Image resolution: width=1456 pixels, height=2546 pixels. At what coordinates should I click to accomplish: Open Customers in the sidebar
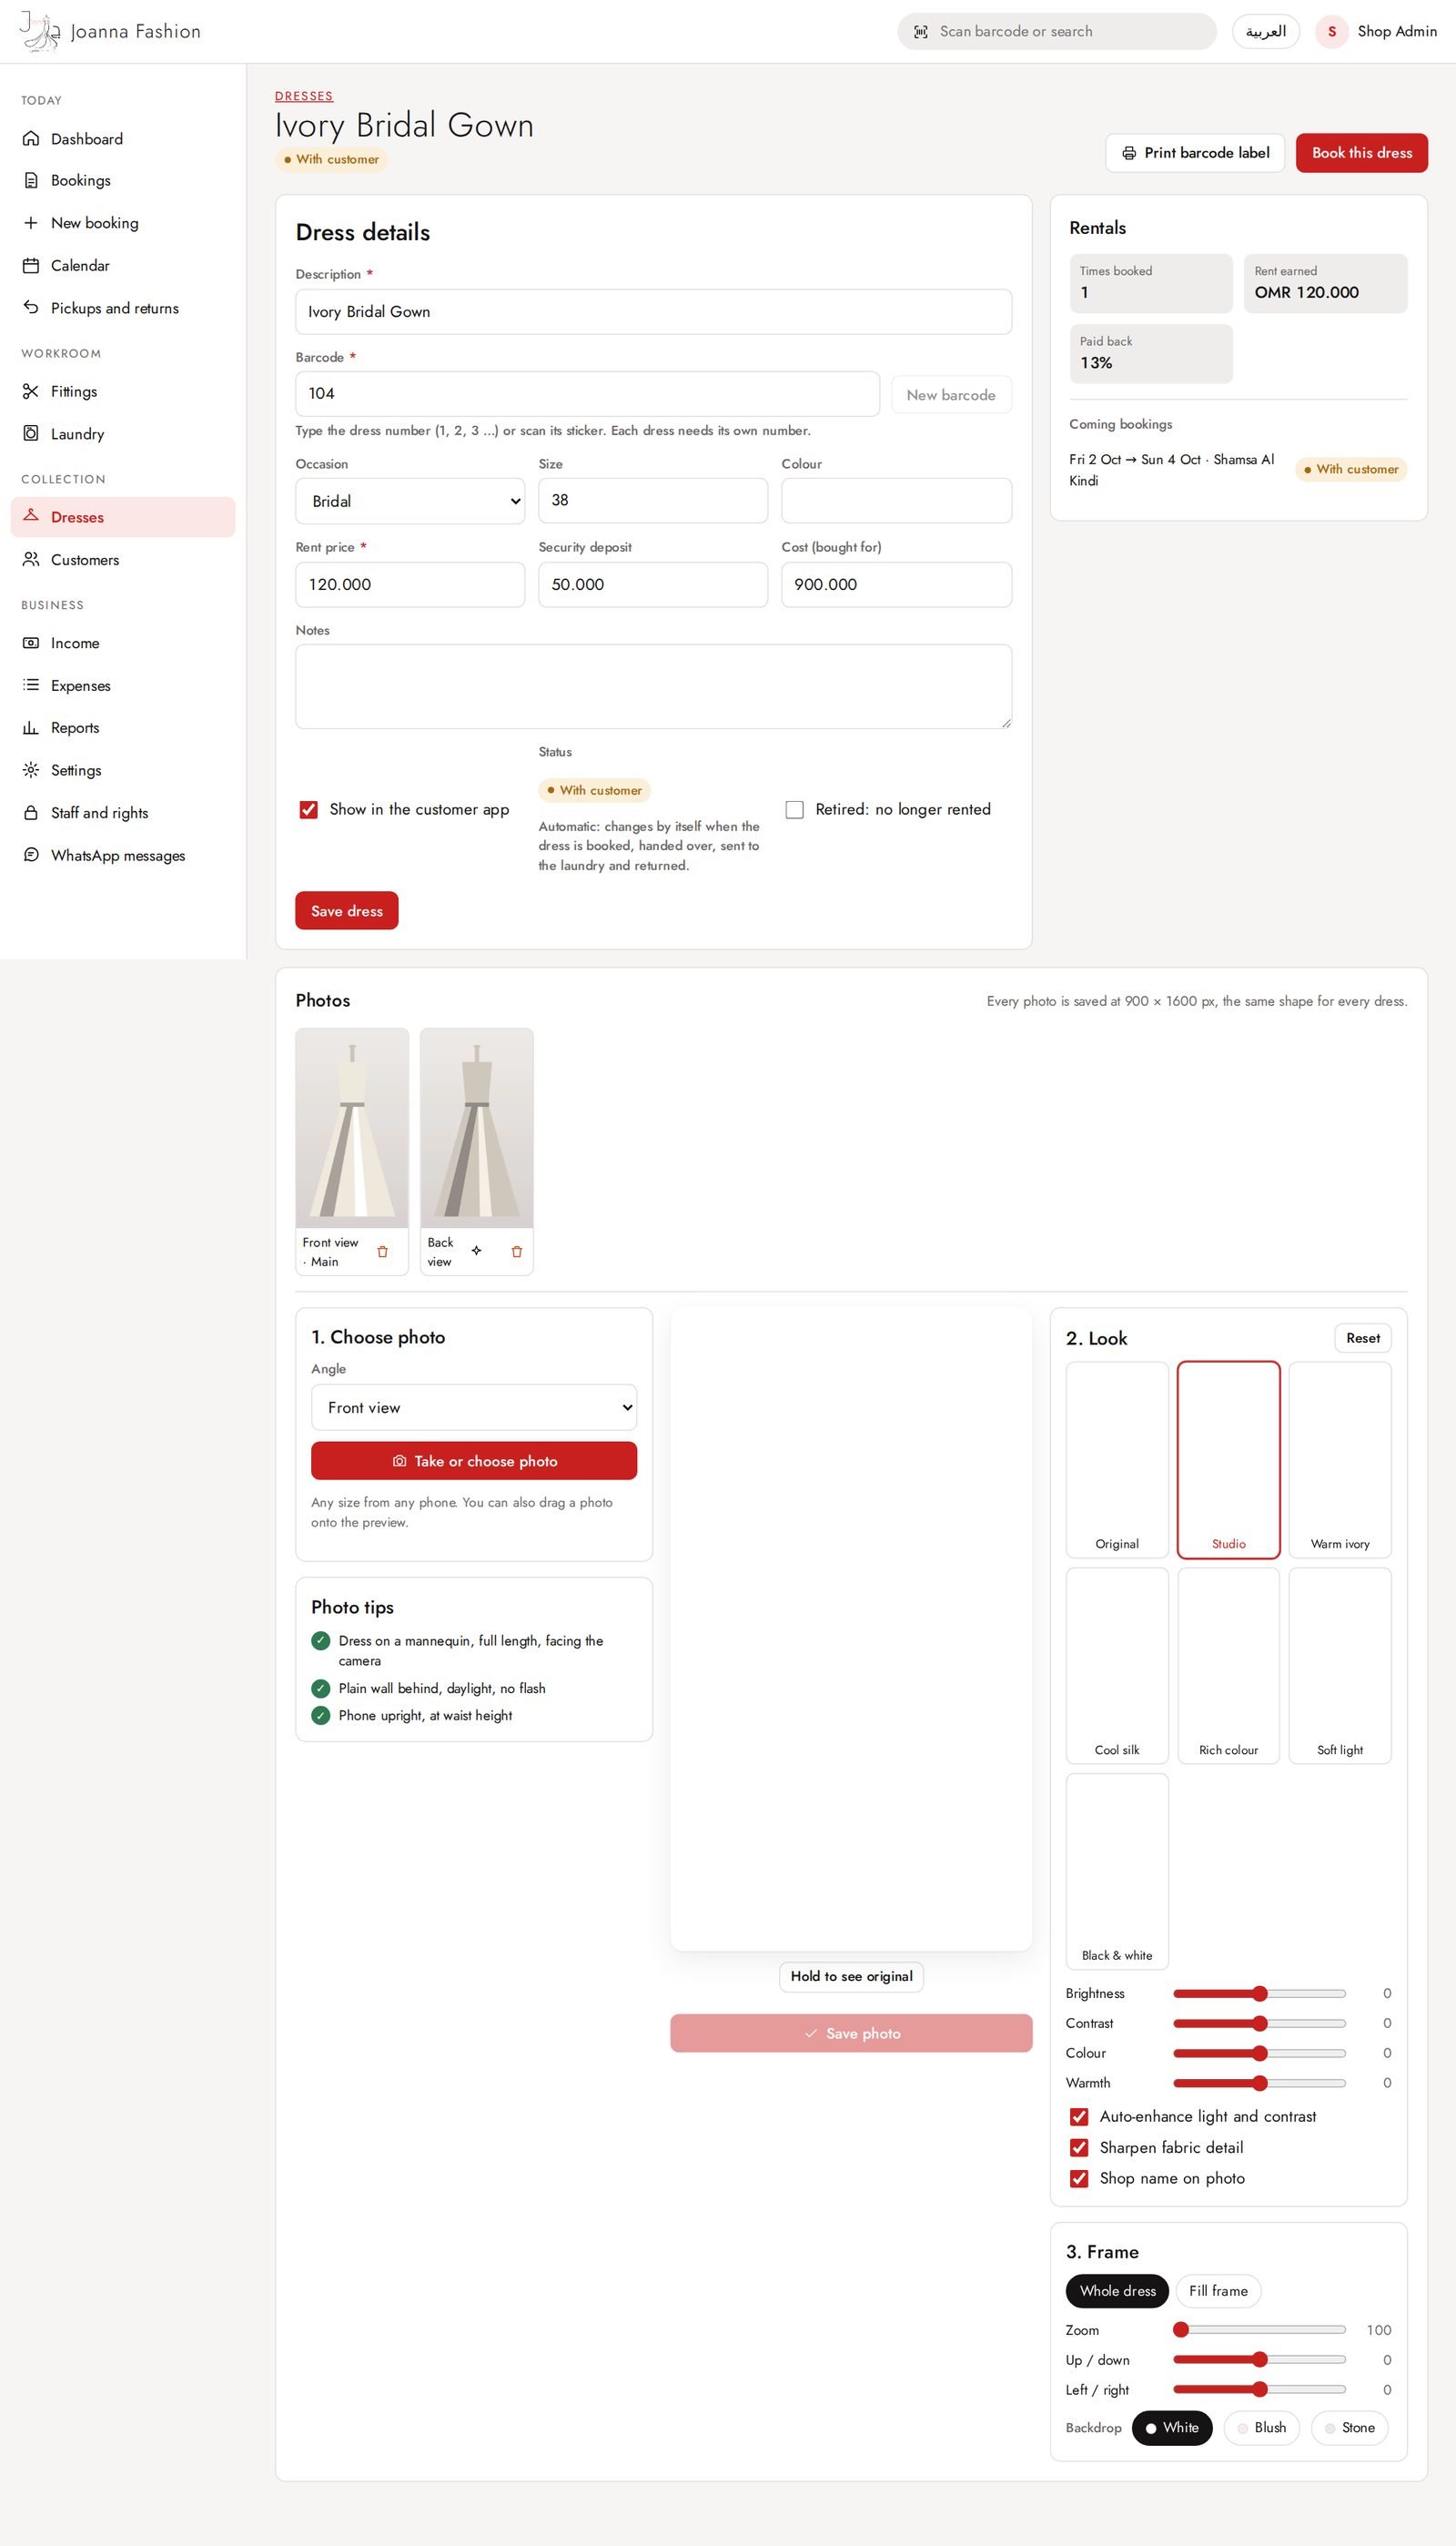coord(123,560)
